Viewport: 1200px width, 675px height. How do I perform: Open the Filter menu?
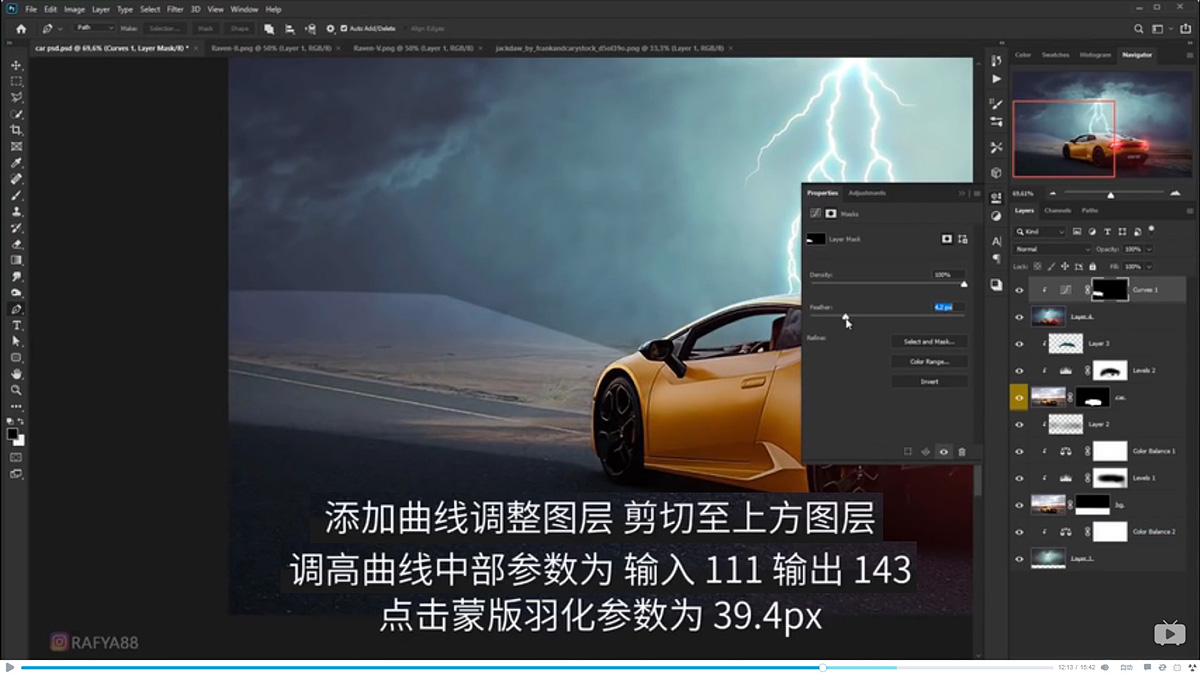[x=174, y=8]
